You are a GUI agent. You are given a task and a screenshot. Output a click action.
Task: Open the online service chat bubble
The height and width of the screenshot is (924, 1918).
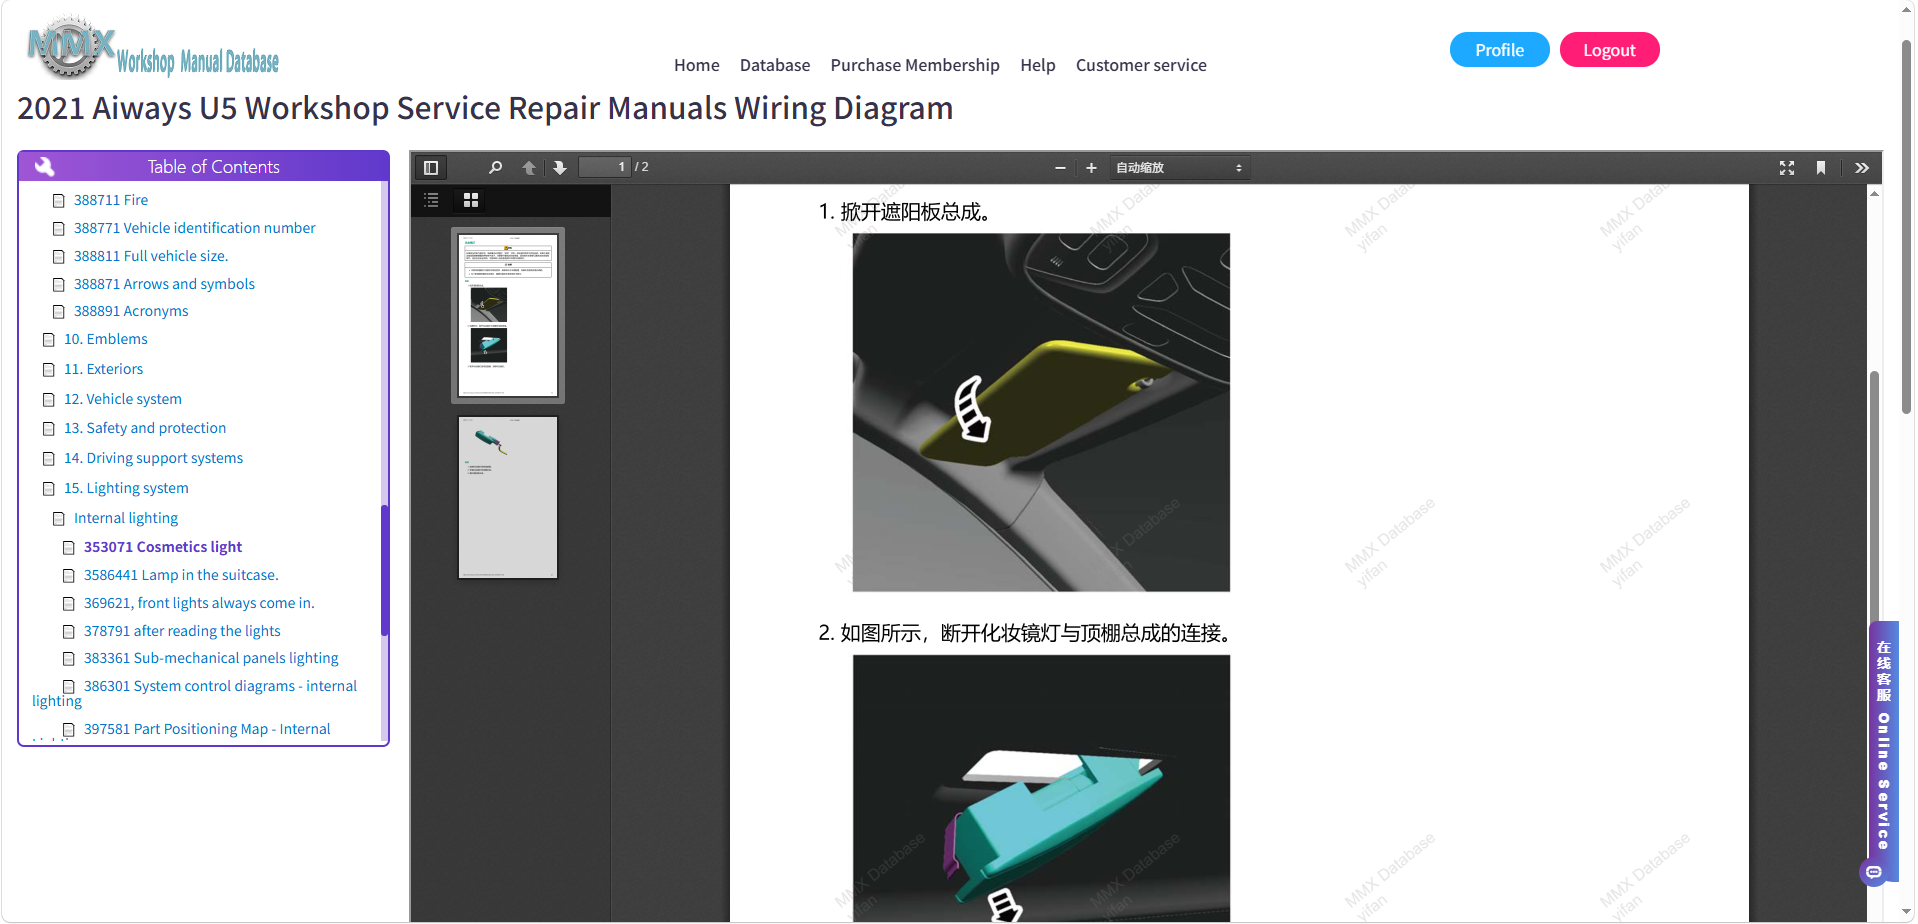pos(1873,872)
